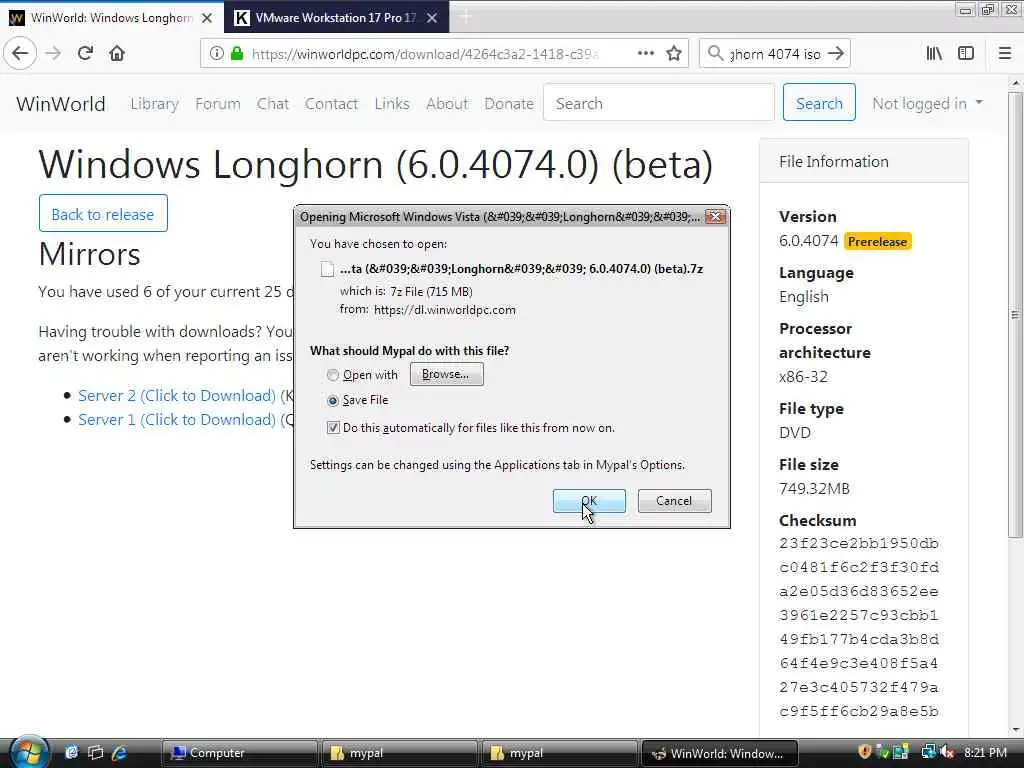This screenshot has width=1024, height=768.
Task: Focus the WinWorld Search input field
Action: 658,103
